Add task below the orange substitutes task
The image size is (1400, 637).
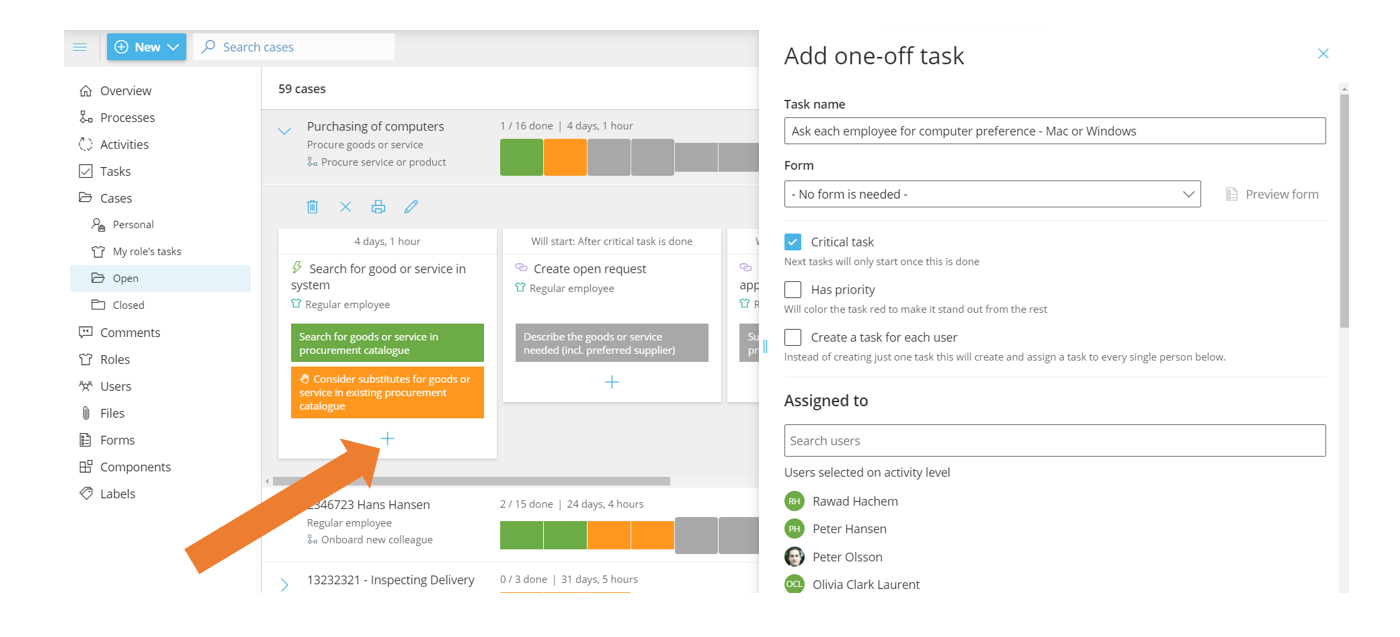(387, 438)
